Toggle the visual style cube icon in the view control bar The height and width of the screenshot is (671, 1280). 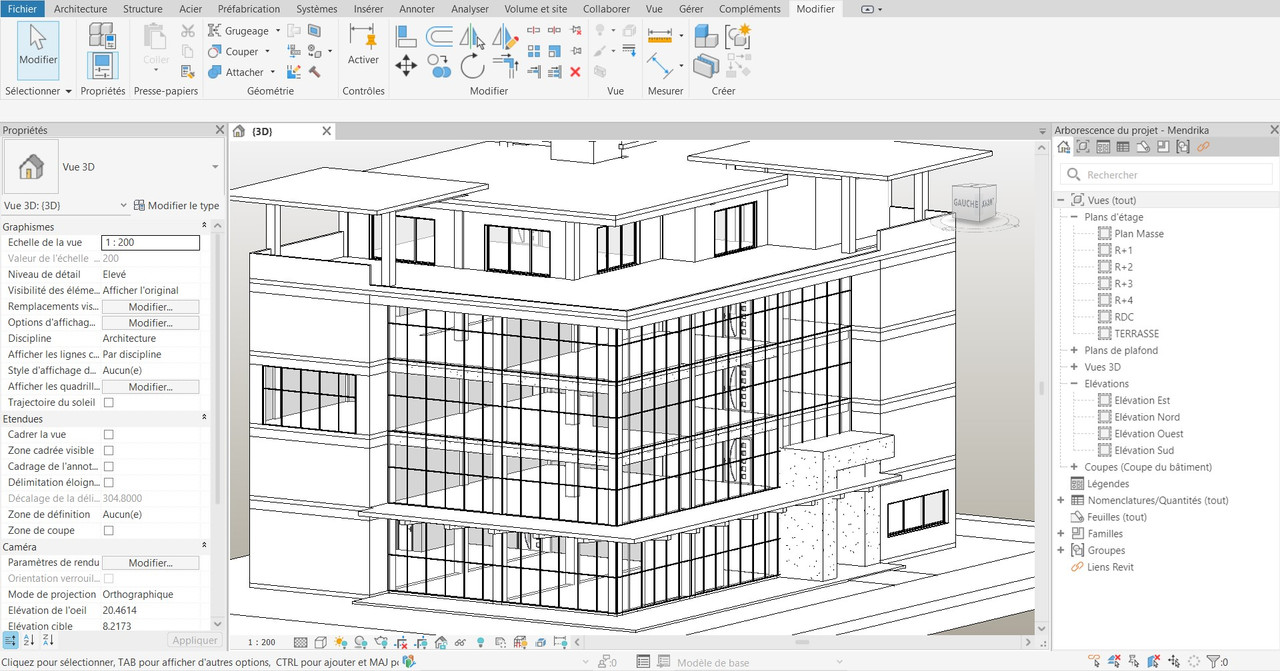point(321,642)
